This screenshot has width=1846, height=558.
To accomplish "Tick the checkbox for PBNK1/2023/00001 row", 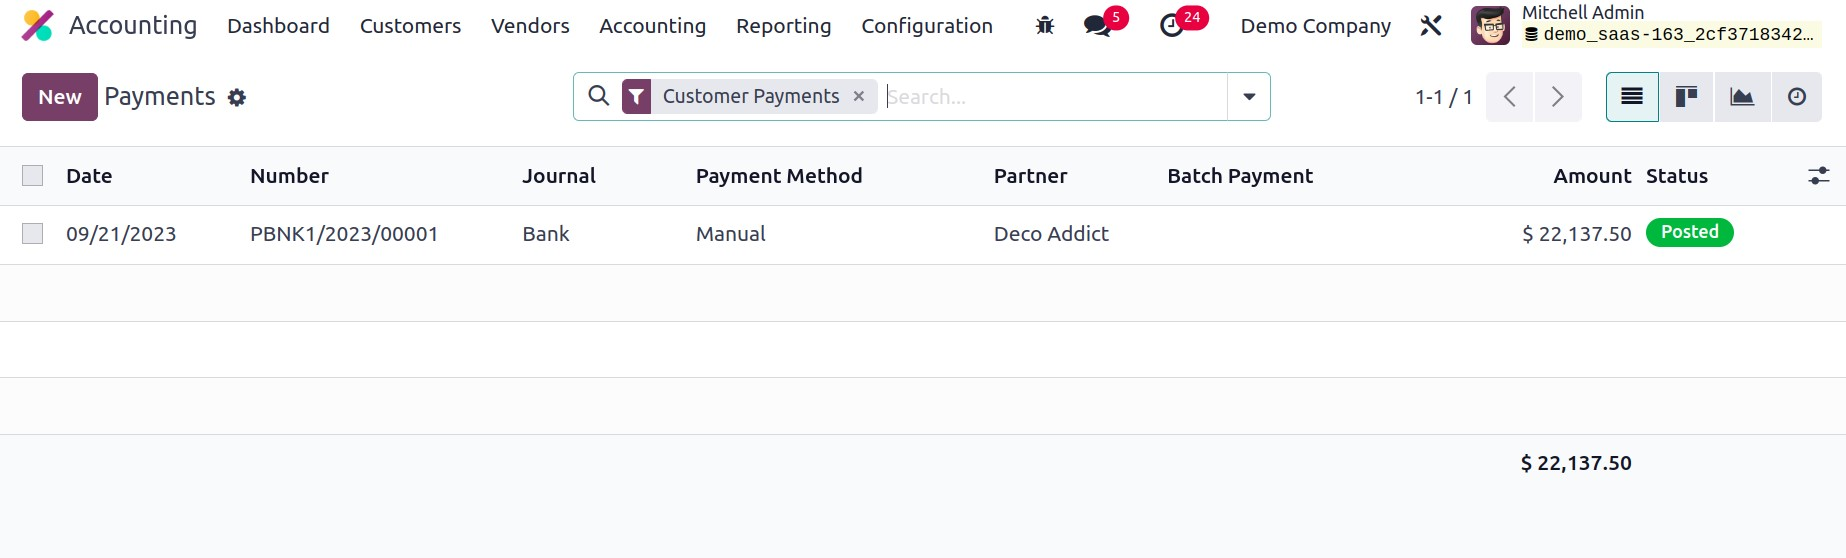I will (33, 234).
